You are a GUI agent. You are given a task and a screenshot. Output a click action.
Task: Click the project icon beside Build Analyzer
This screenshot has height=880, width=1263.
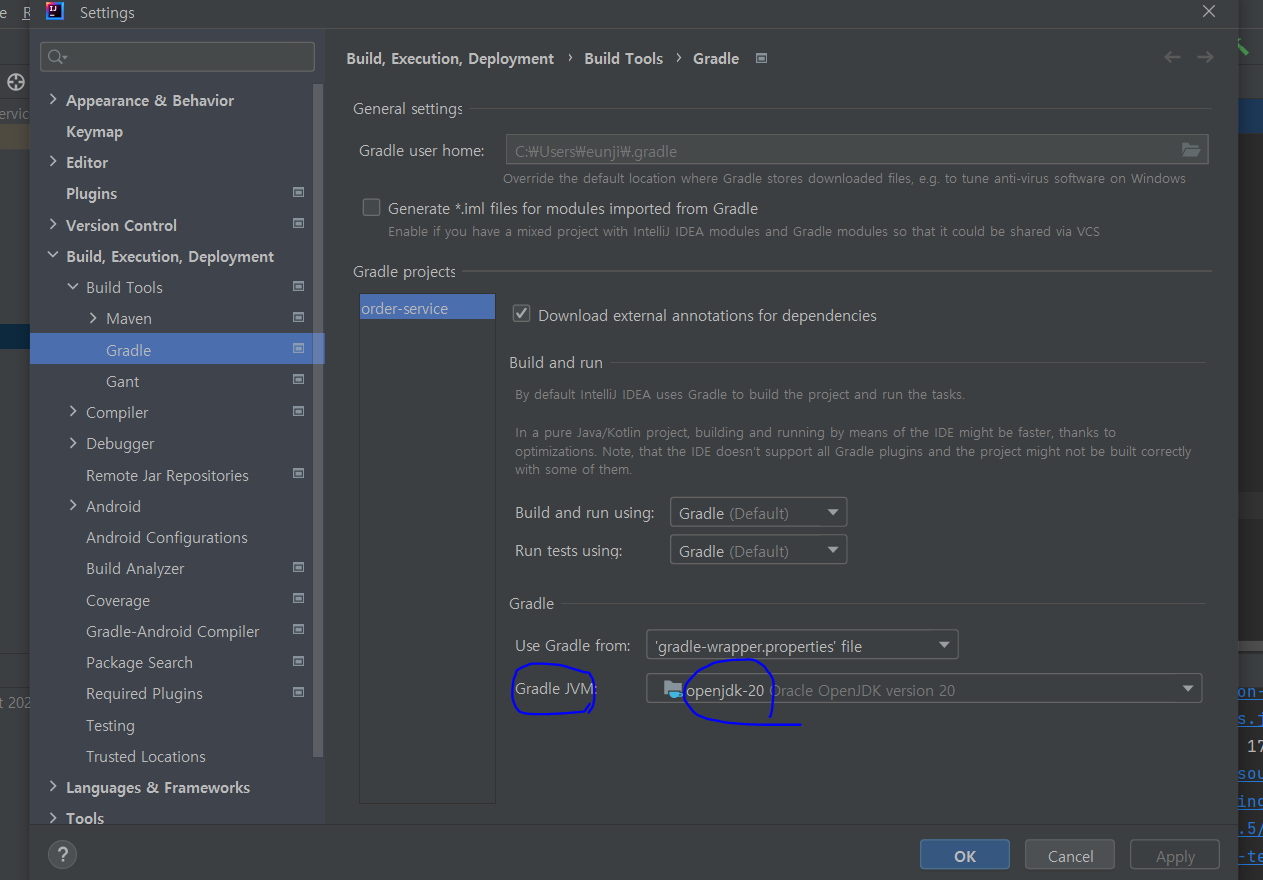tap(298, 567)
